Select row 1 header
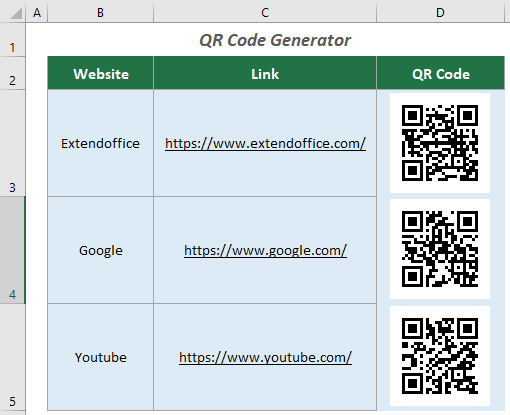510x415 pixels. click(x=13, y=40)
